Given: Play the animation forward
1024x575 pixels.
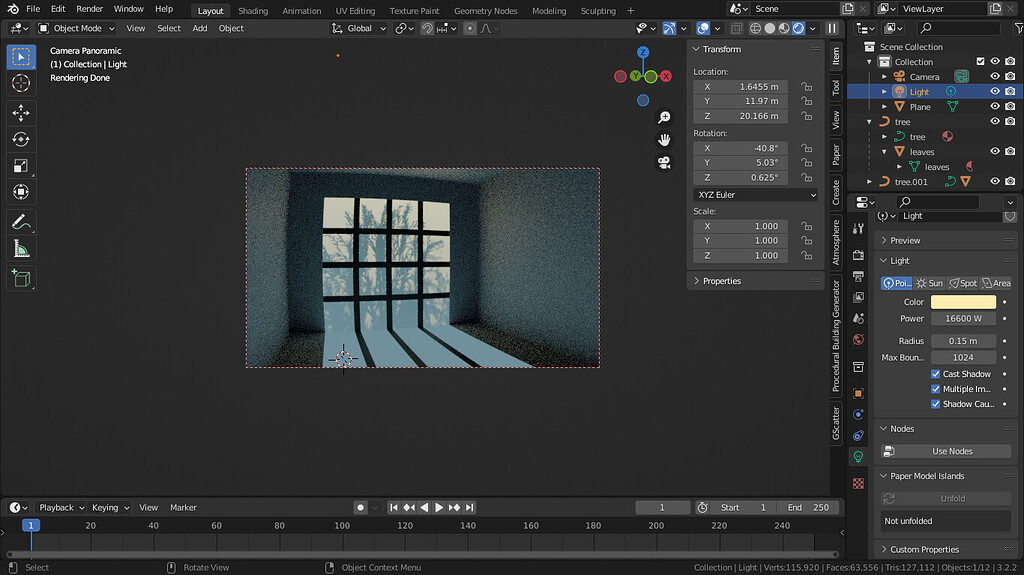Looking at the screenshot, I should (x=439, y=508).
